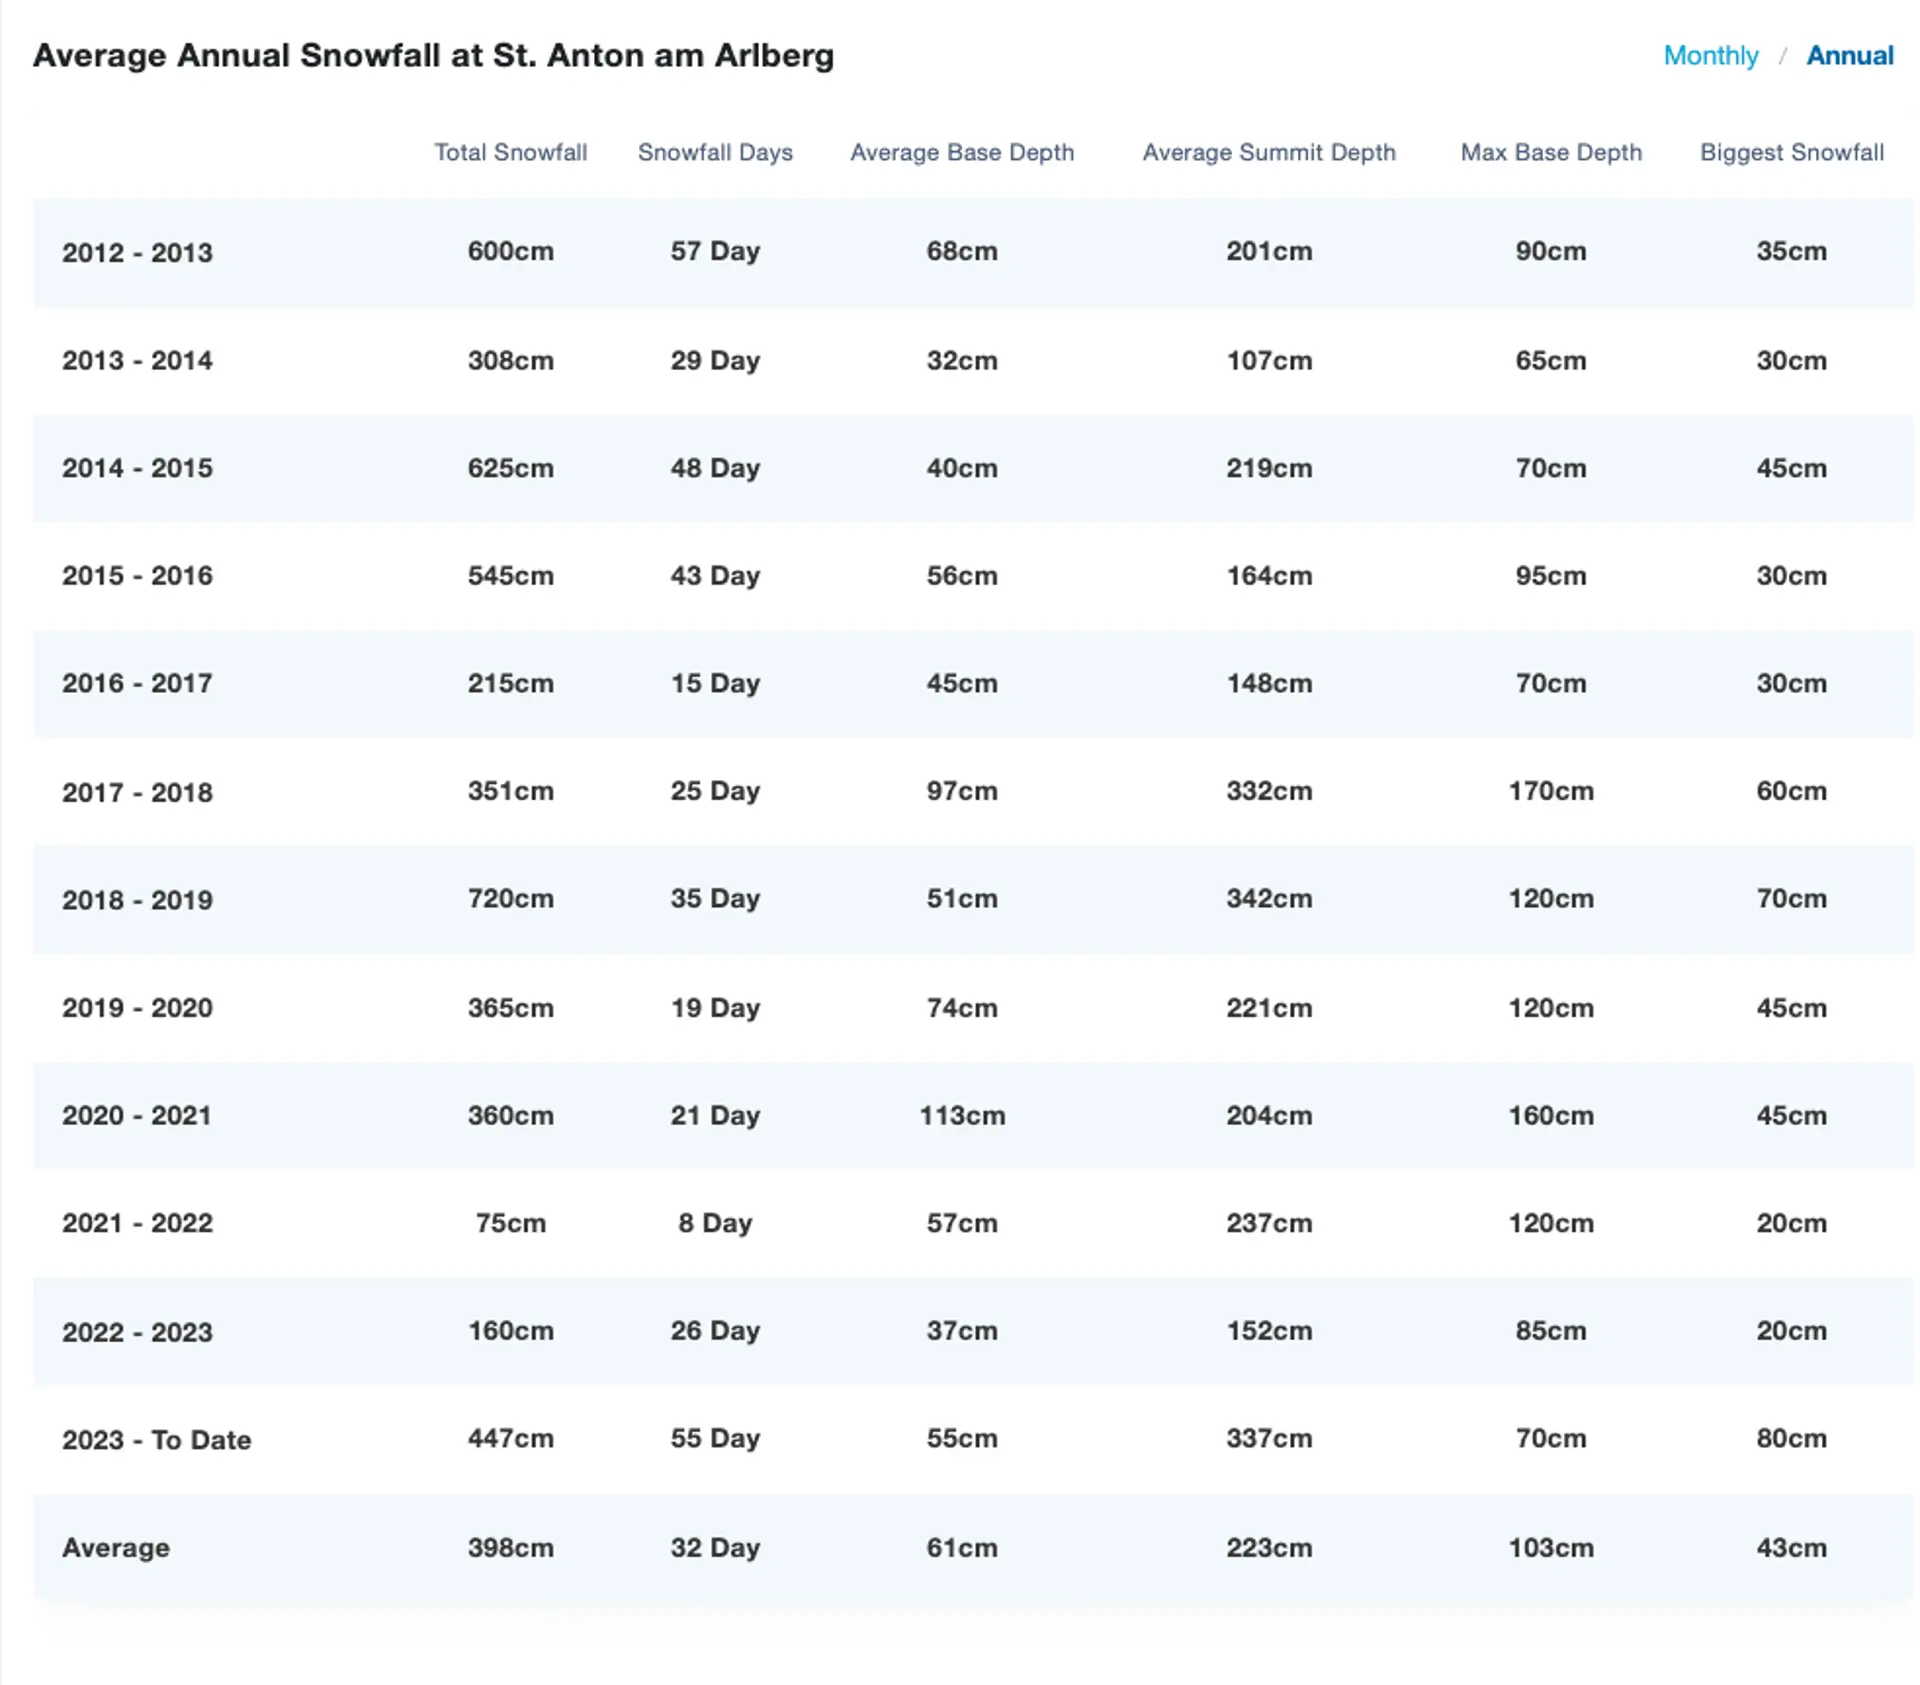The image size is (1920, 1685).
Task: Click the 8 Day cell
Action: tap(715, 1223)
